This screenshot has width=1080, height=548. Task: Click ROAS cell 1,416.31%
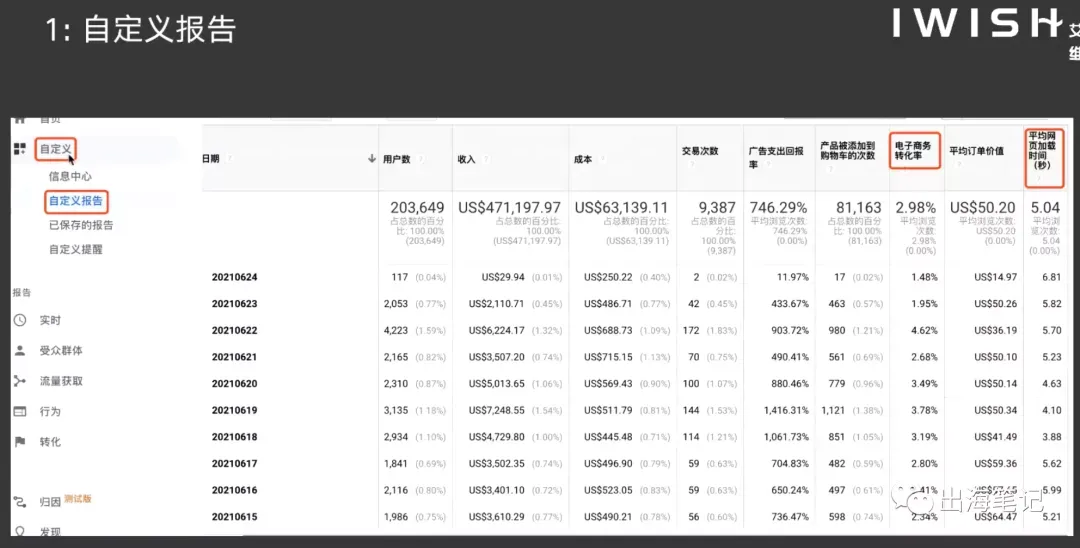point(786,410)
